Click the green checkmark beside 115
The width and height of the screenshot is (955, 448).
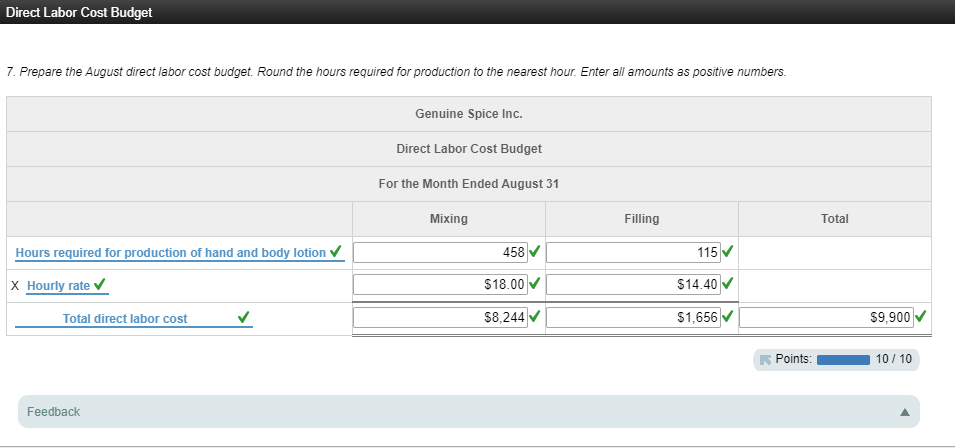(x=727, y=251)
